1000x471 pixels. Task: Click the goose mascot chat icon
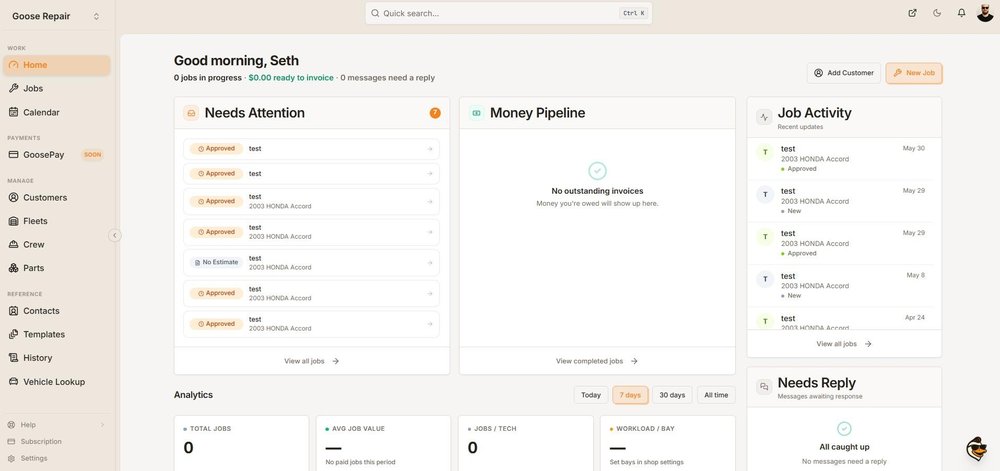tap(976, 449)
